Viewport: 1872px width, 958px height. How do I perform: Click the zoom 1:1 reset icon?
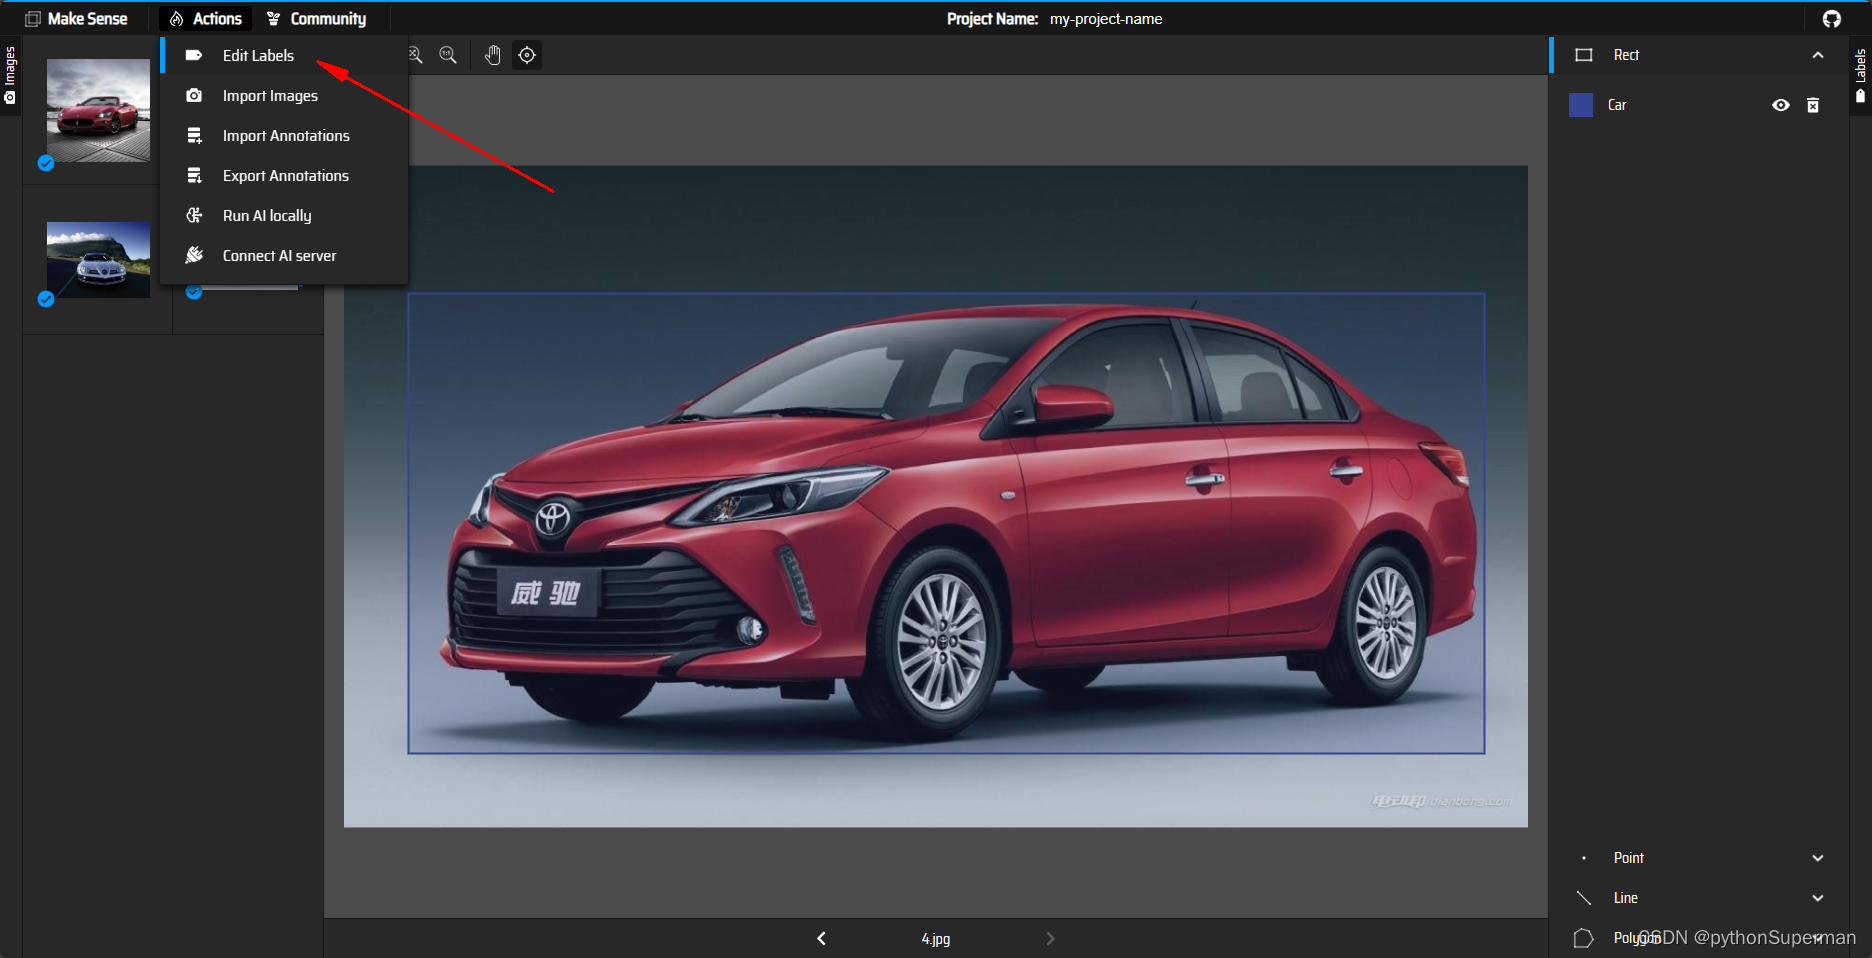point(448,56)
